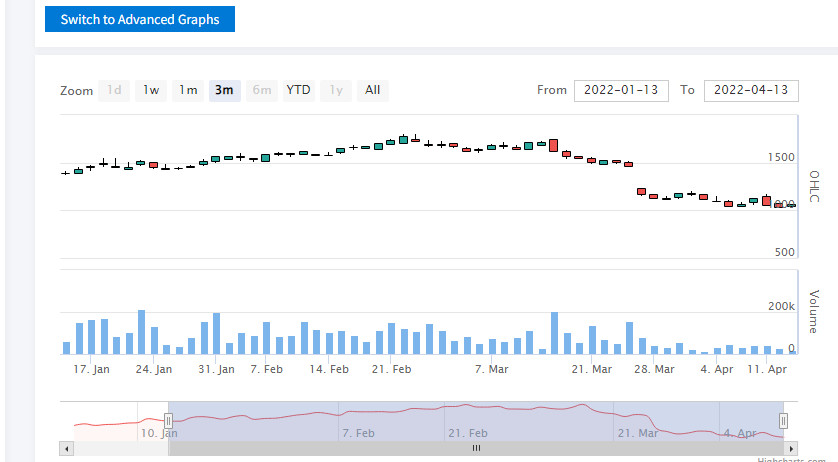838x462 pixels.
Task: Select the 3m zoom range
Action: (x=224, y=90)
